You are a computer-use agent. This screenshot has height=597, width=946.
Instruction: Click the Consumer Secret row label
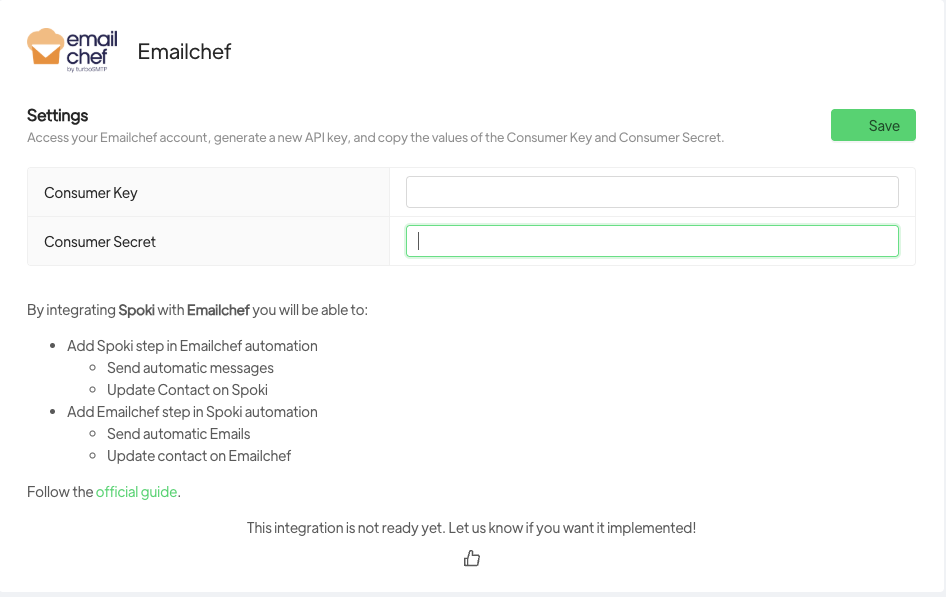click(100, 242)
